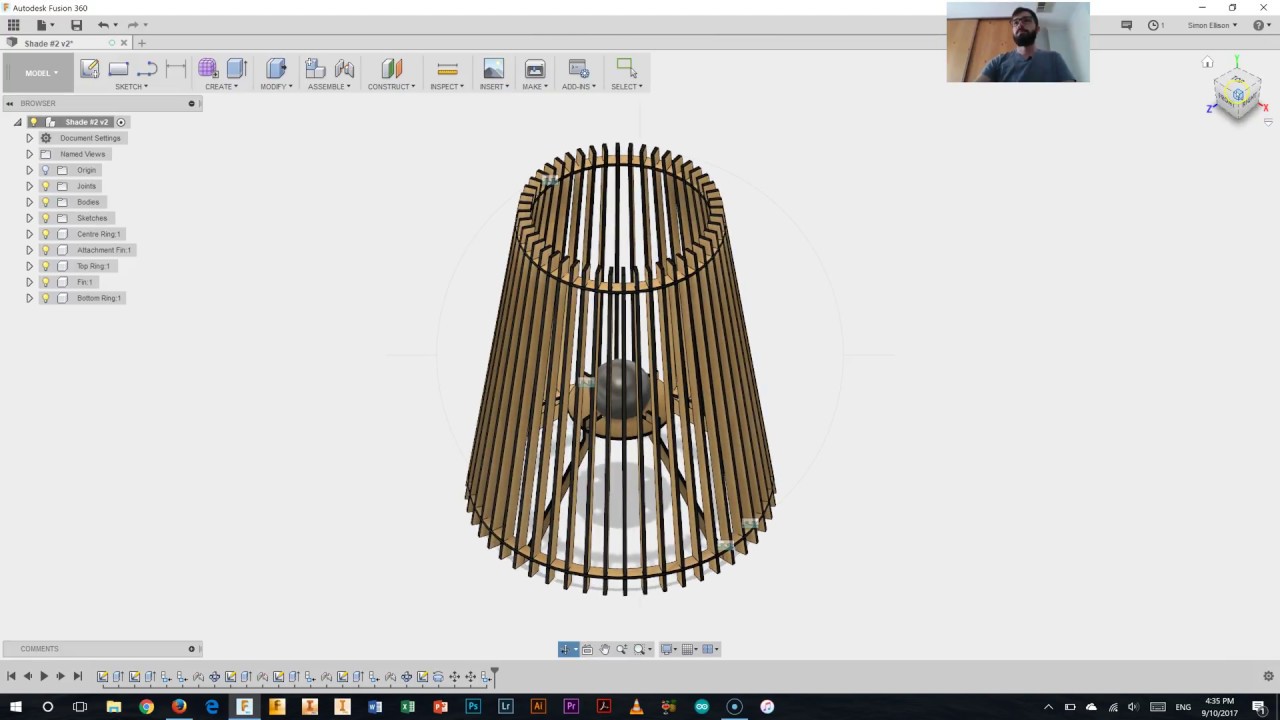The height and width of the screenshot is (720, 1280).
Task: Select the Fillet sketch tool
Action: tap(147, 68)
